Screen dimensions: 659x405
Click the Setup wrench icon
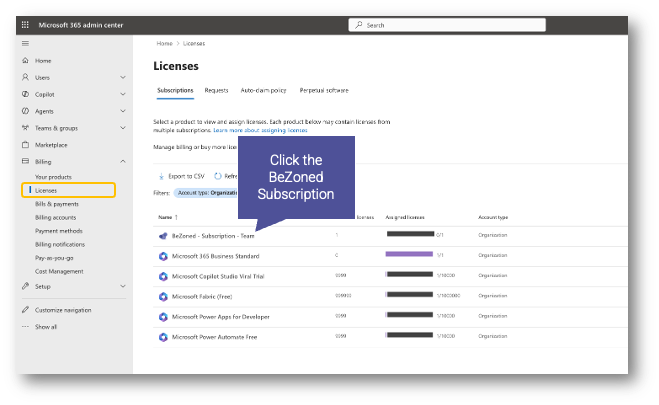25,286
